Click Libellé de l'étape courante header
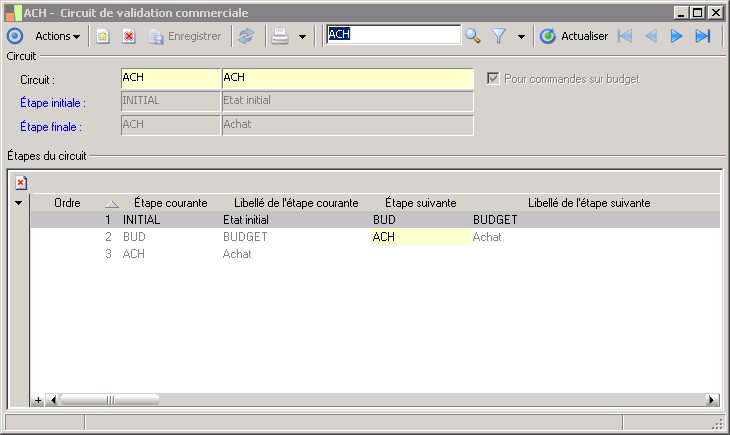Image resolution: width=730 pixels, height=435 pixels. click(296, 203)
